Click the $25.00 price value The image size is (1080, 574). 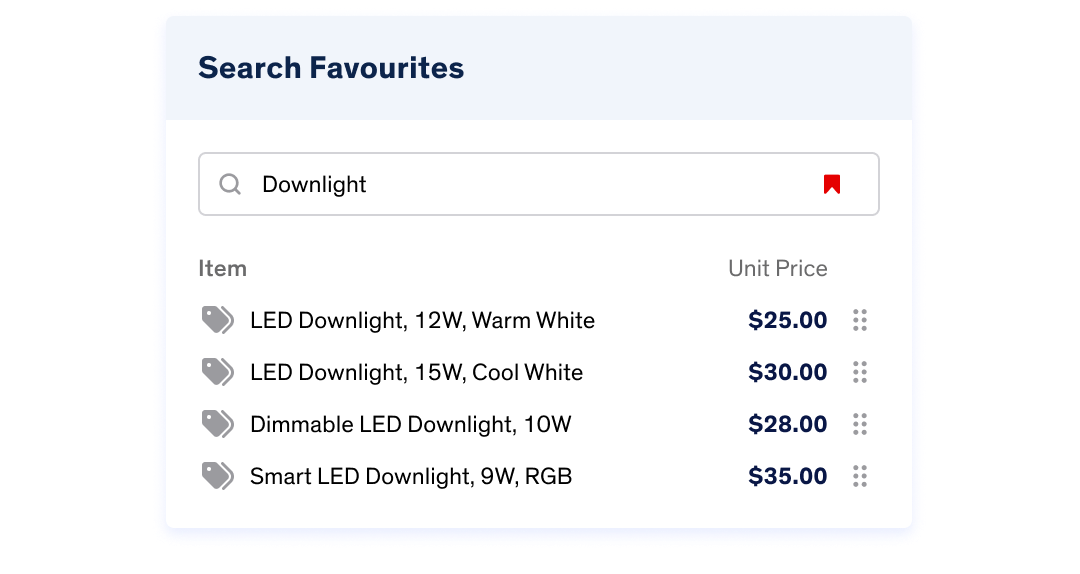tap(787, 320)
